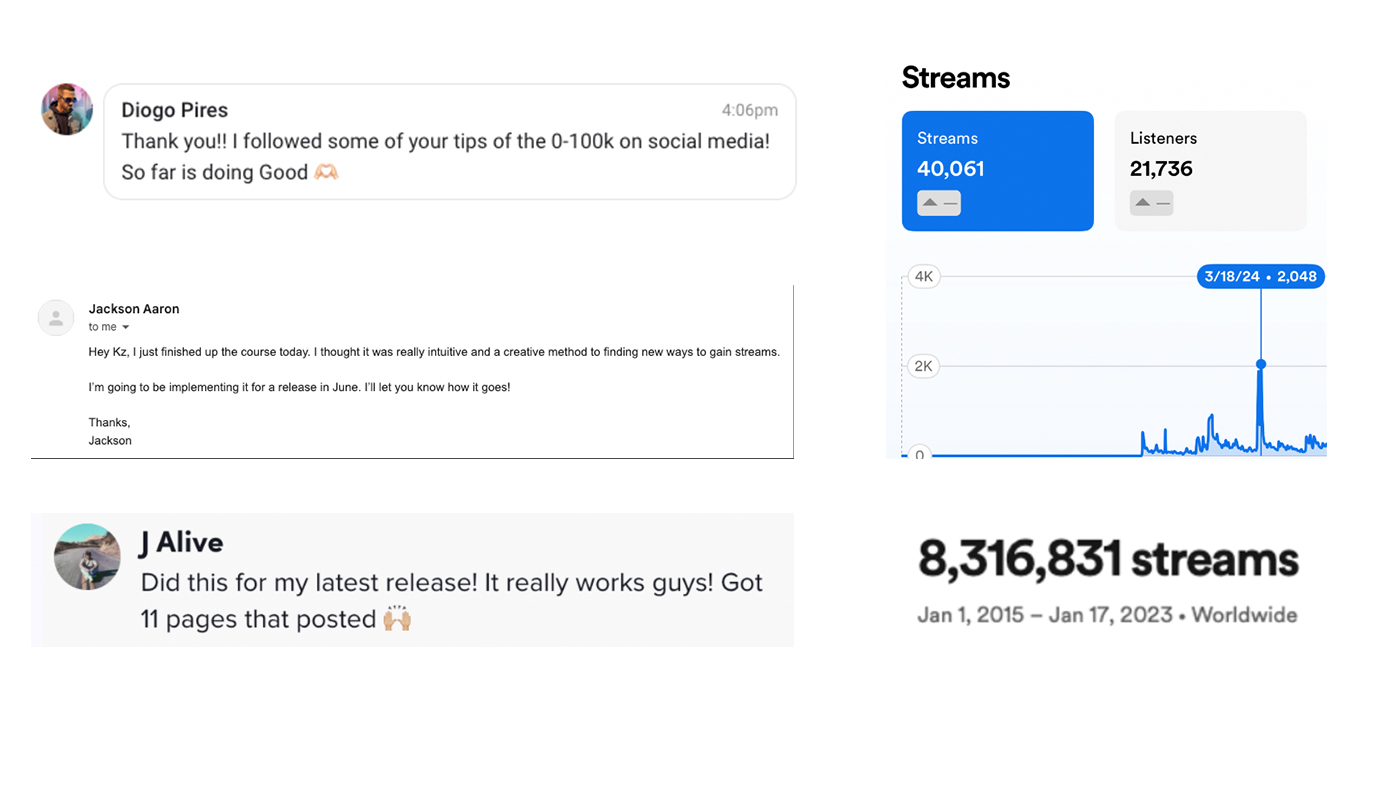Click the 4:06pm message timestamp
1400x790 pixels.
point(749,110)
